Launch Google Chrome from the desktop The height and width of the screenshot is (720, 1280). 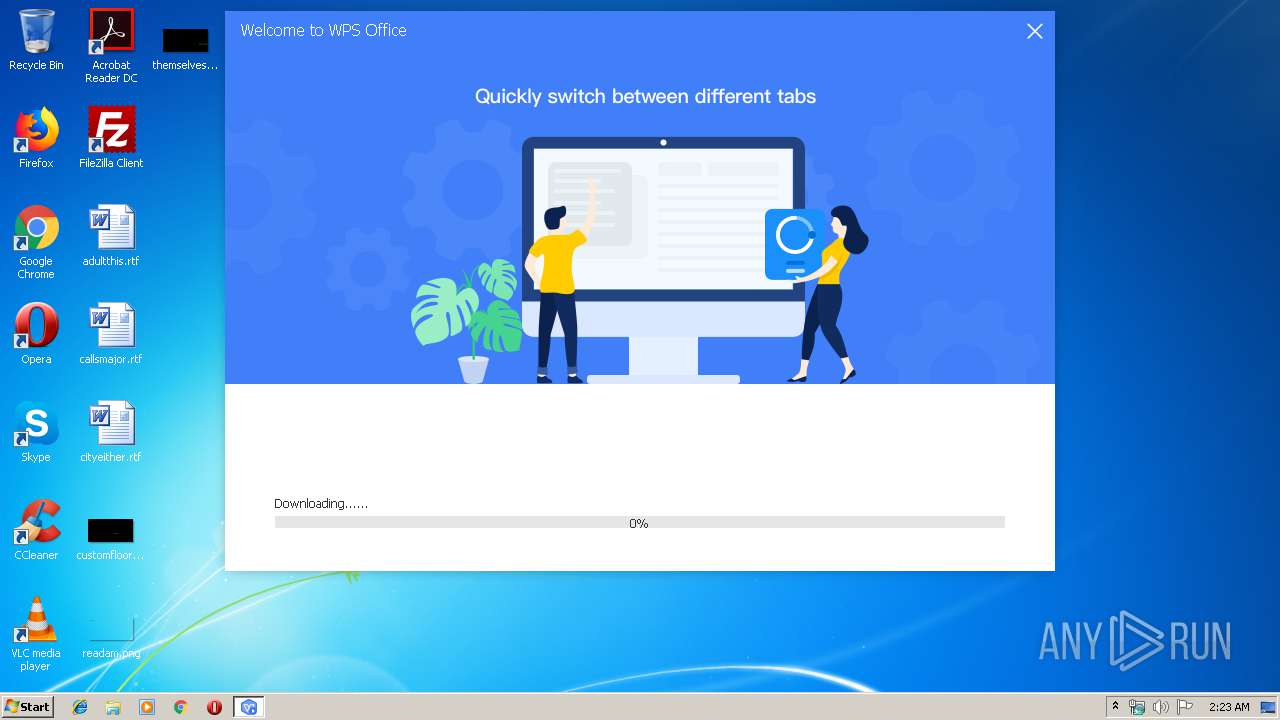(36, 242)
